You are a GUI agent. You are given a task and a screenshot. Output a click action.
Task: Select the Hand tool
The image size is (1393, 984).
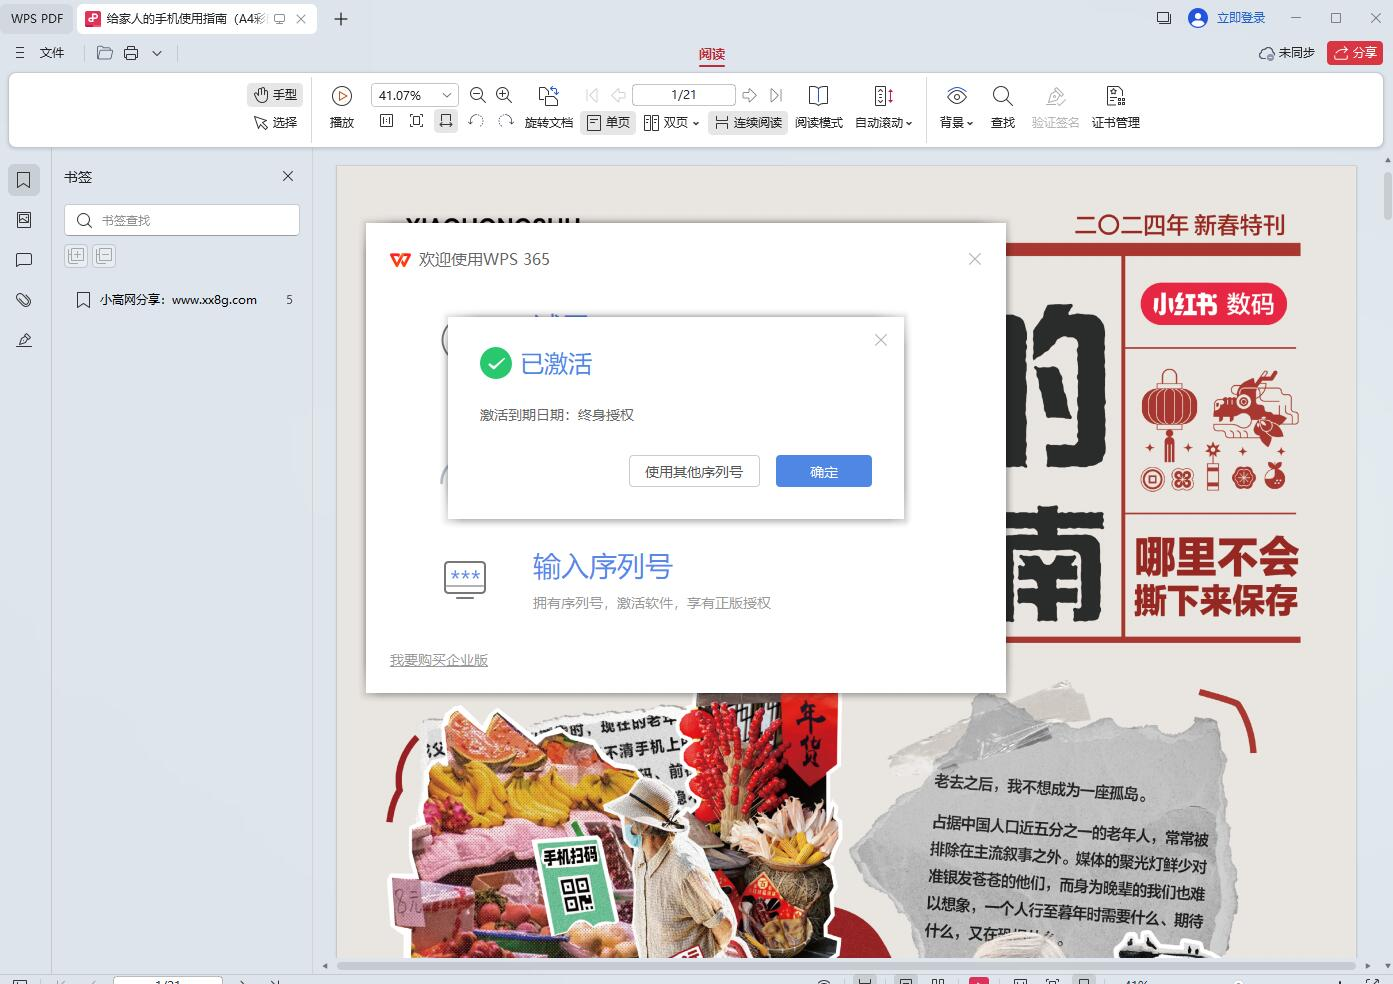coord(275,95)
